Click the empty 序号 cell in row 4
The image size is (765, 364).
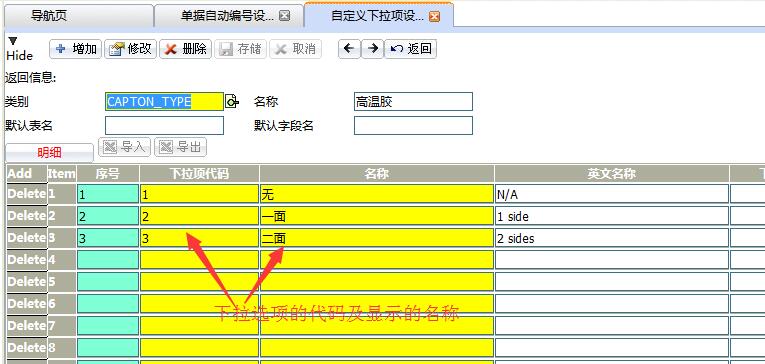point(108,260)
